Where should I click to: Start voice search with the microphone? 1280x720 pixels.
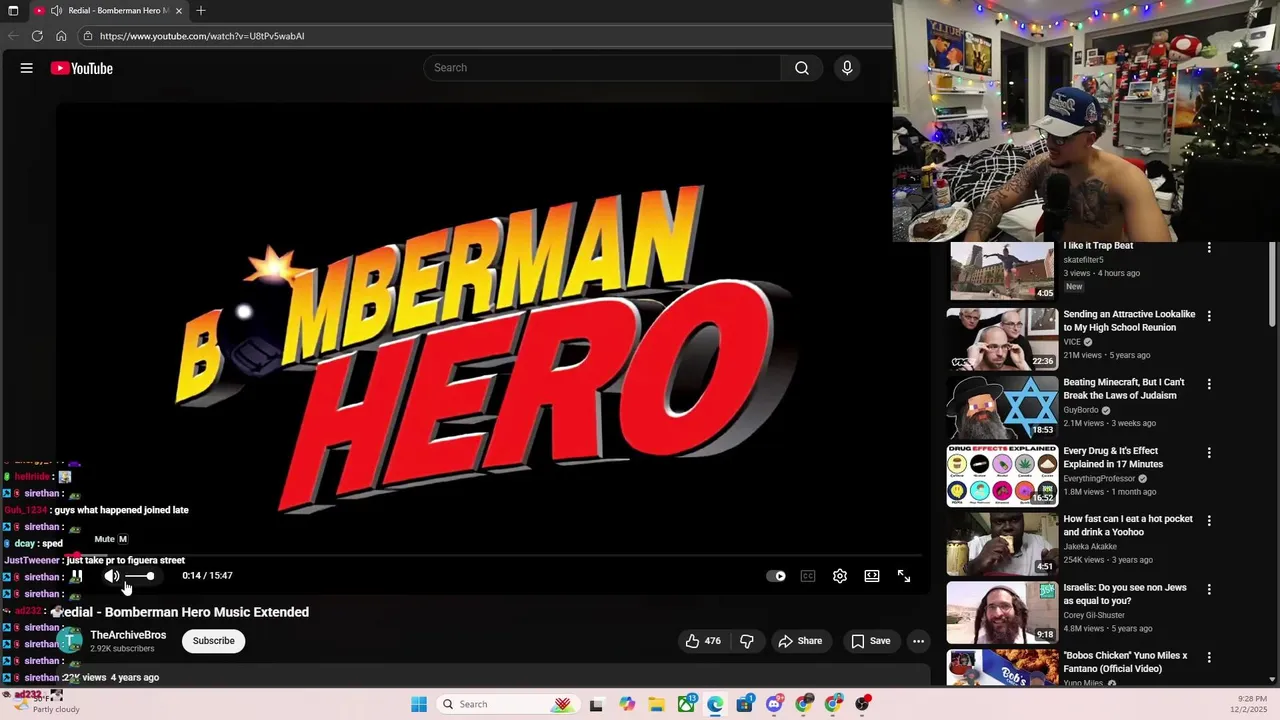pyautogui.click(x=847, y=68)
